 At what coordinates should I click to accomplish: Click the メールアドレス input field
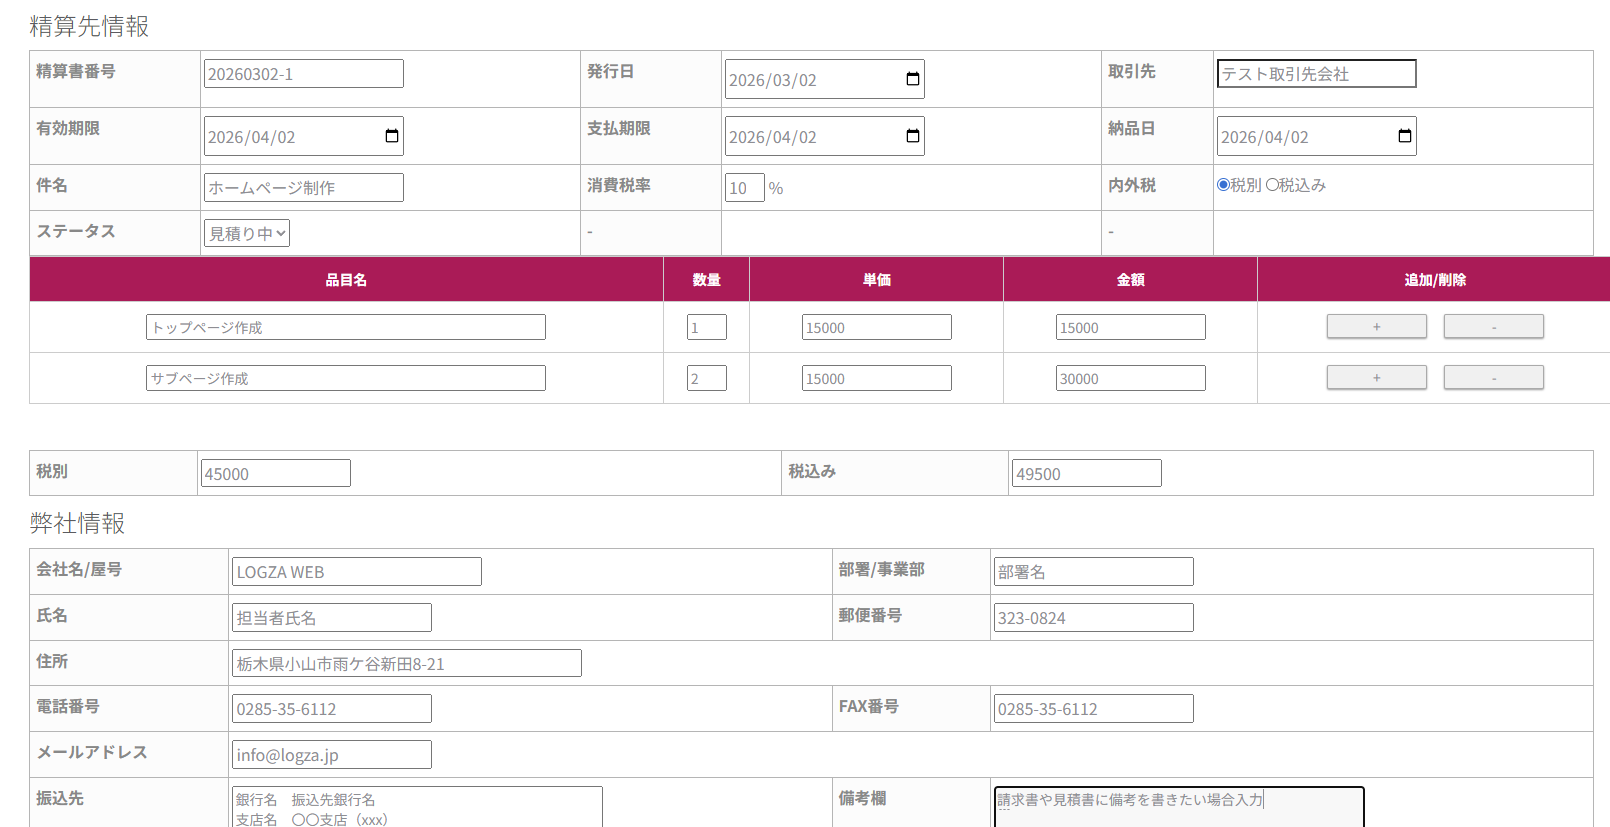coord(331,755)
